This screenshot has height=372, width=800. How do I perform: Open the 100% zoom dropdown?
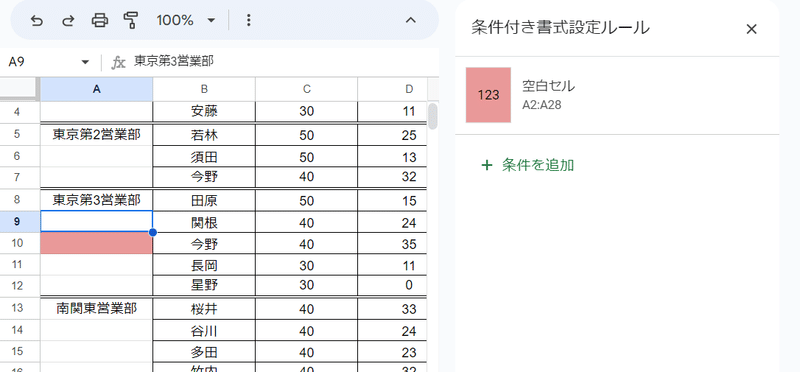tap(186, 20)
